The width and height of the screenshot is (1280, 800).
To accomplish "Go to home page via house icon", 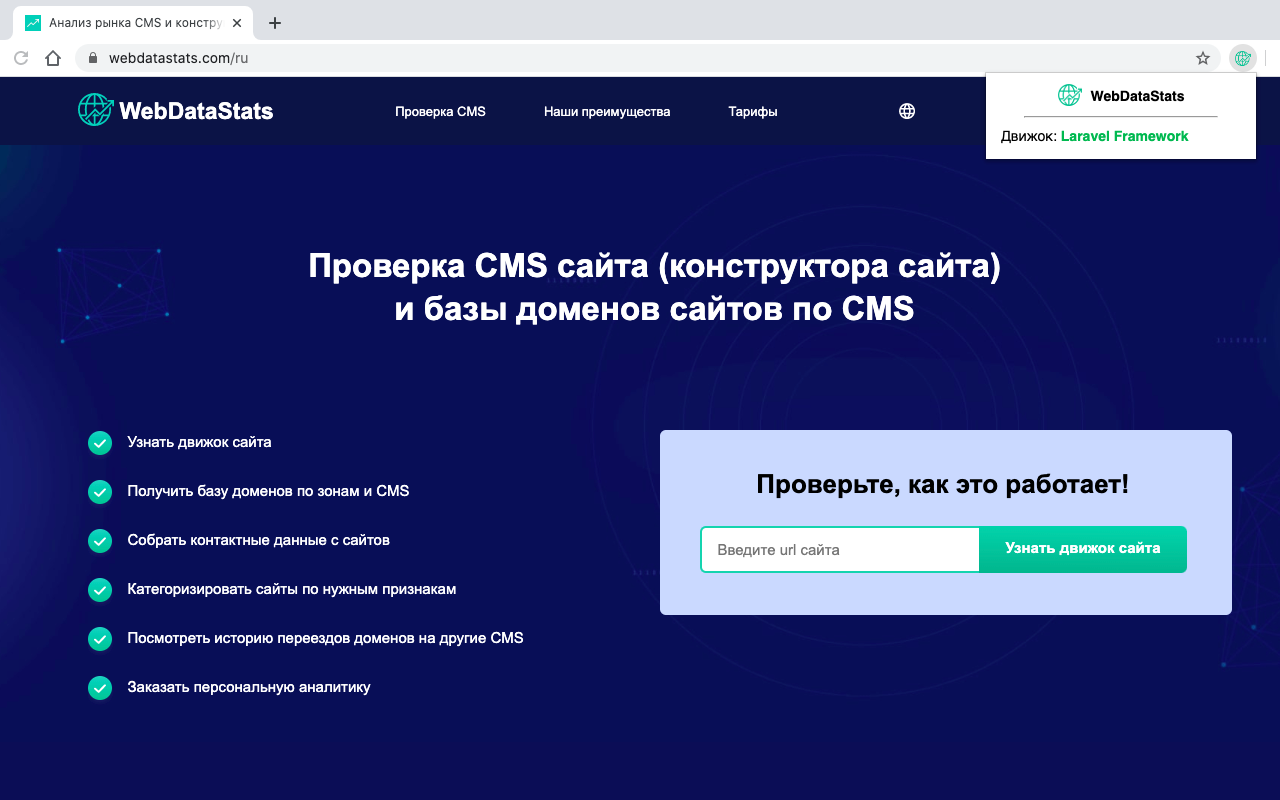I will click(x=53, y=58).
